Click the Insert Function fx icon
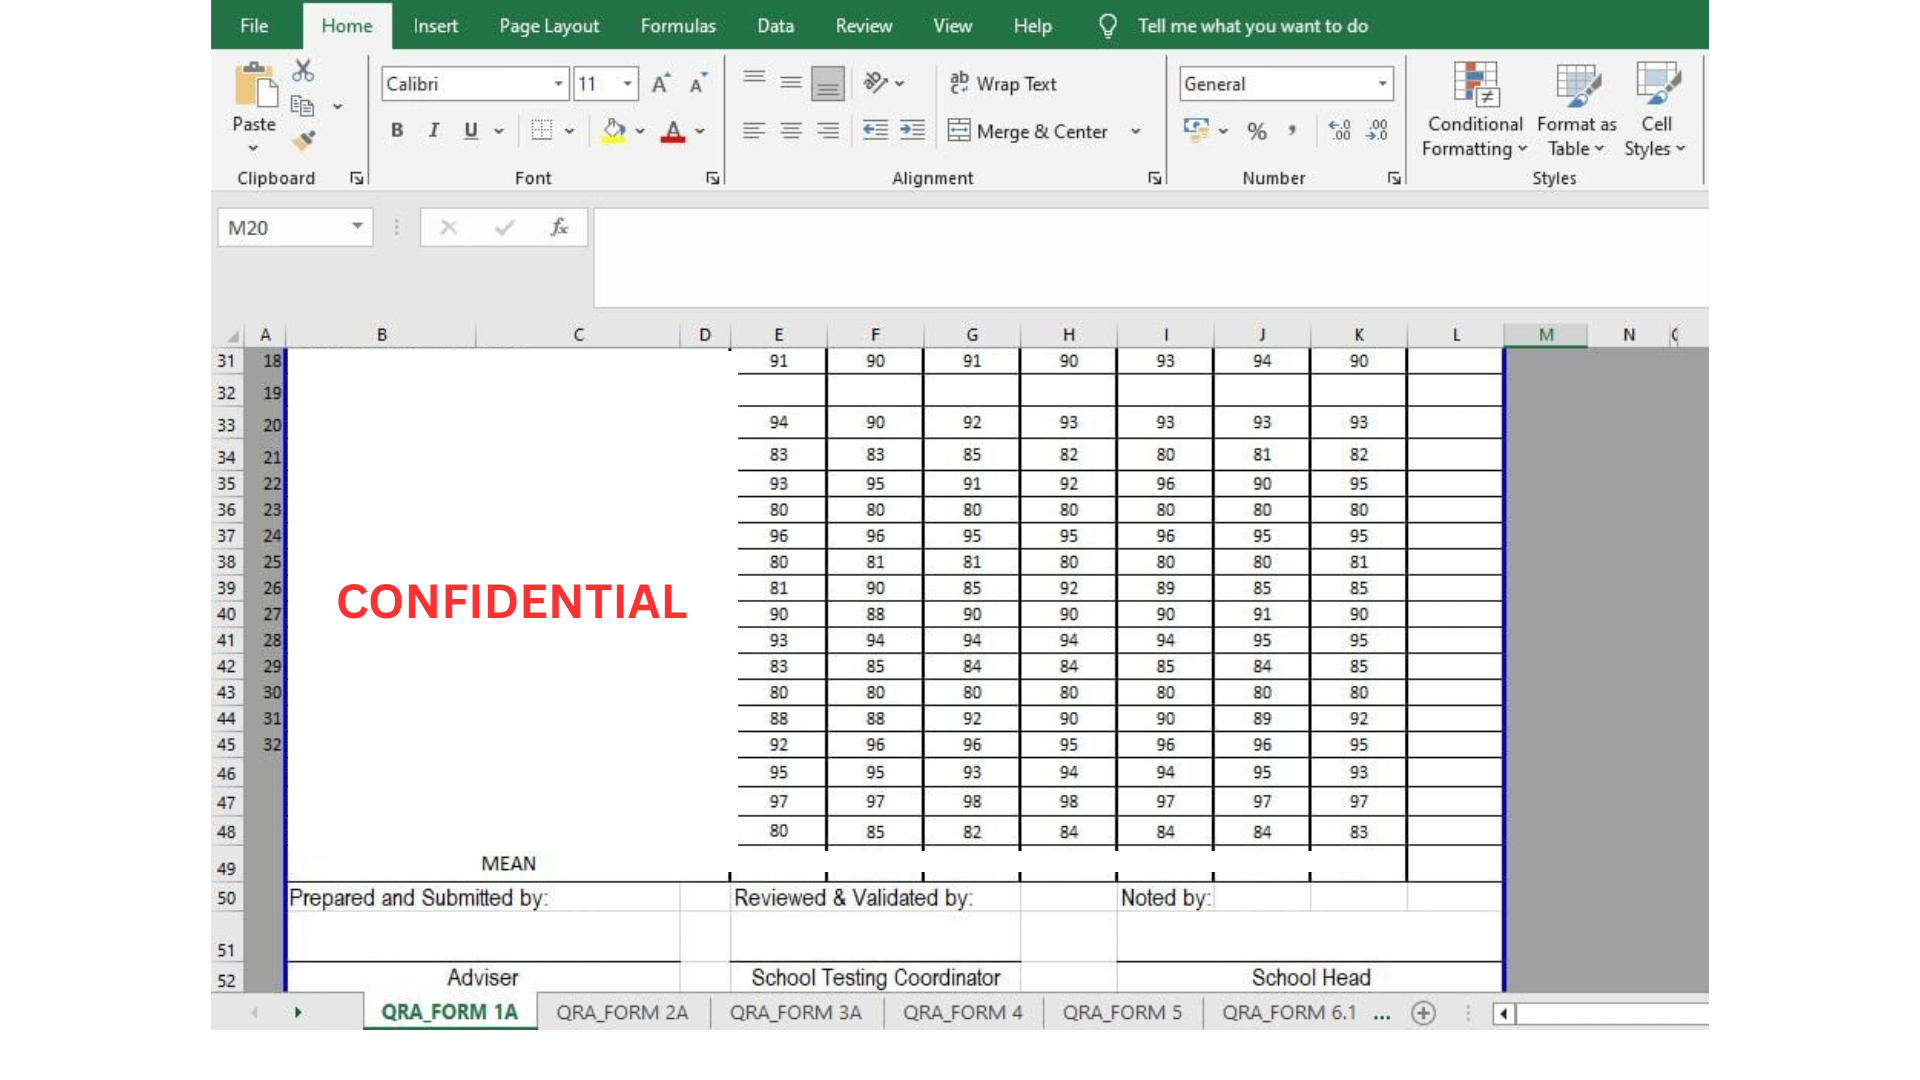The image size is (1920, 1080). coord(559,228)
